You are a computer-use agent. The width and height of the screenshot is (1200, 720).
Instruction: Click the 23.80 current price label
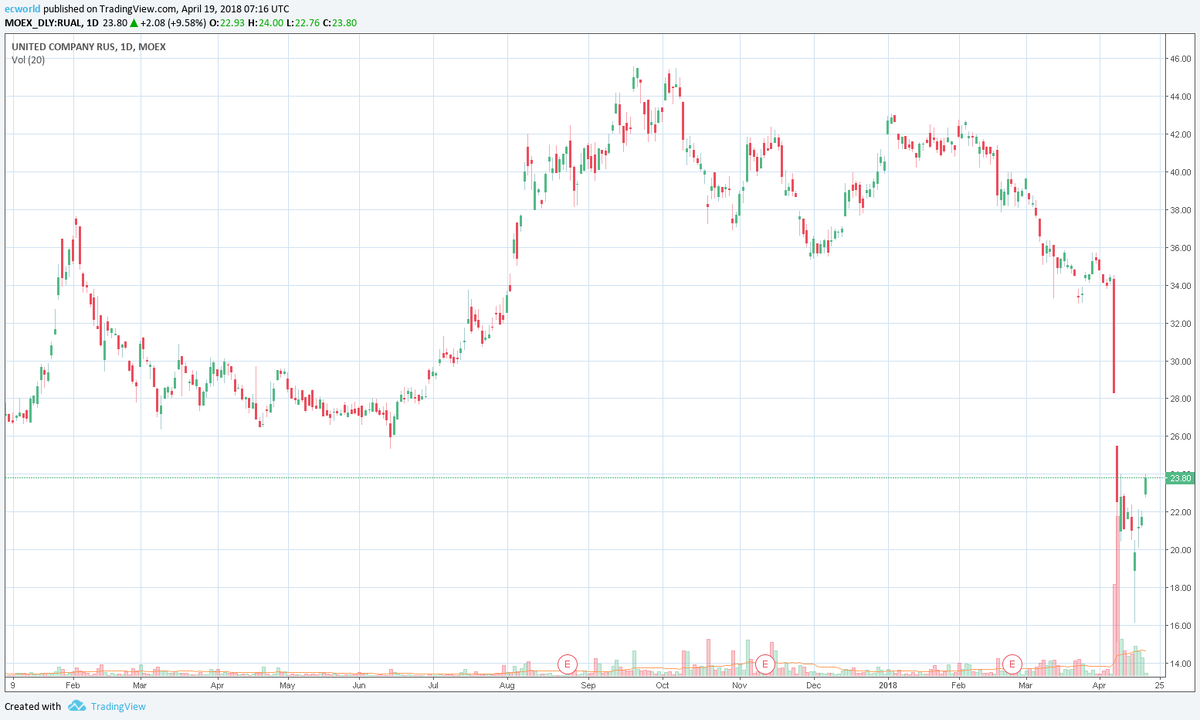[x=1181, y=478]
